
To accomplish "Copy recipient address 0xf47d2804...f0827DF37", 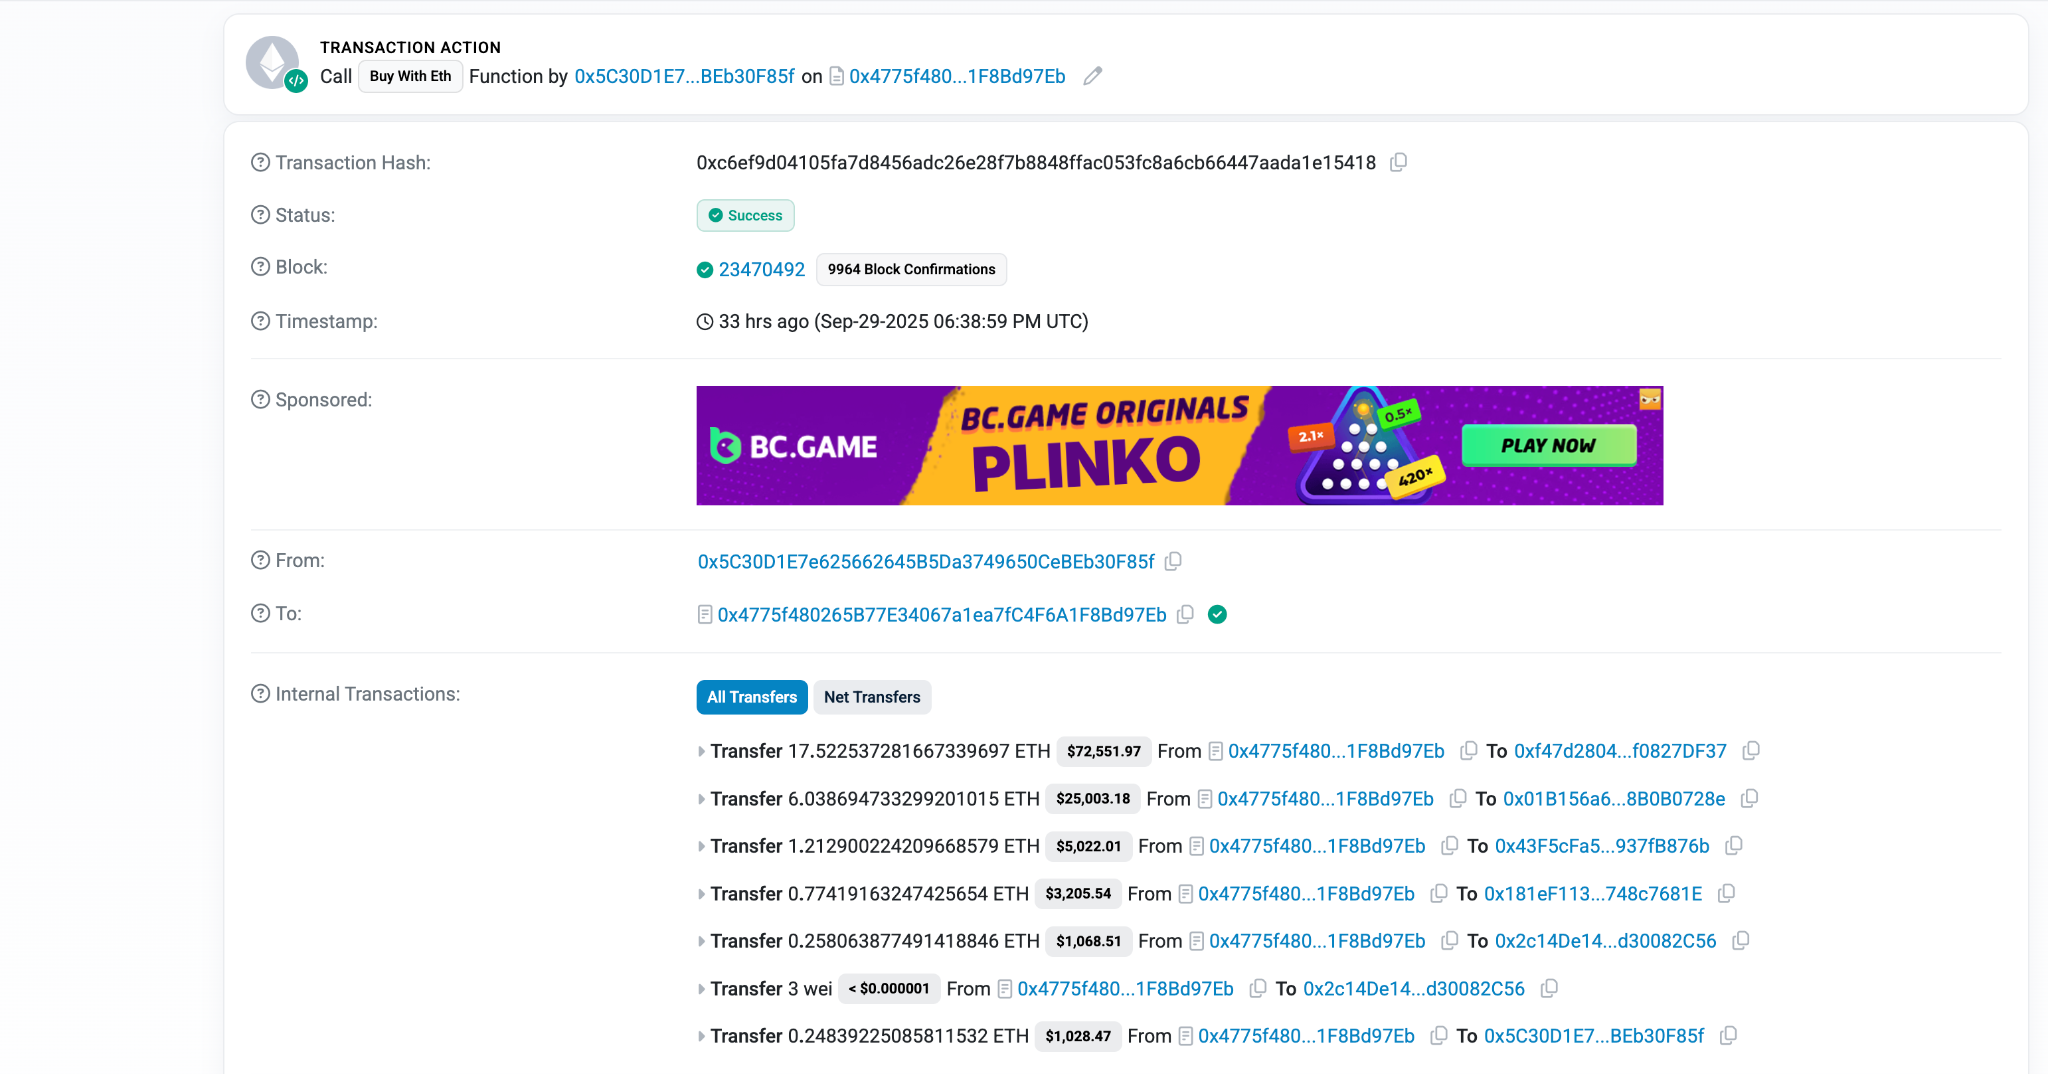I will click(1751, 751).
